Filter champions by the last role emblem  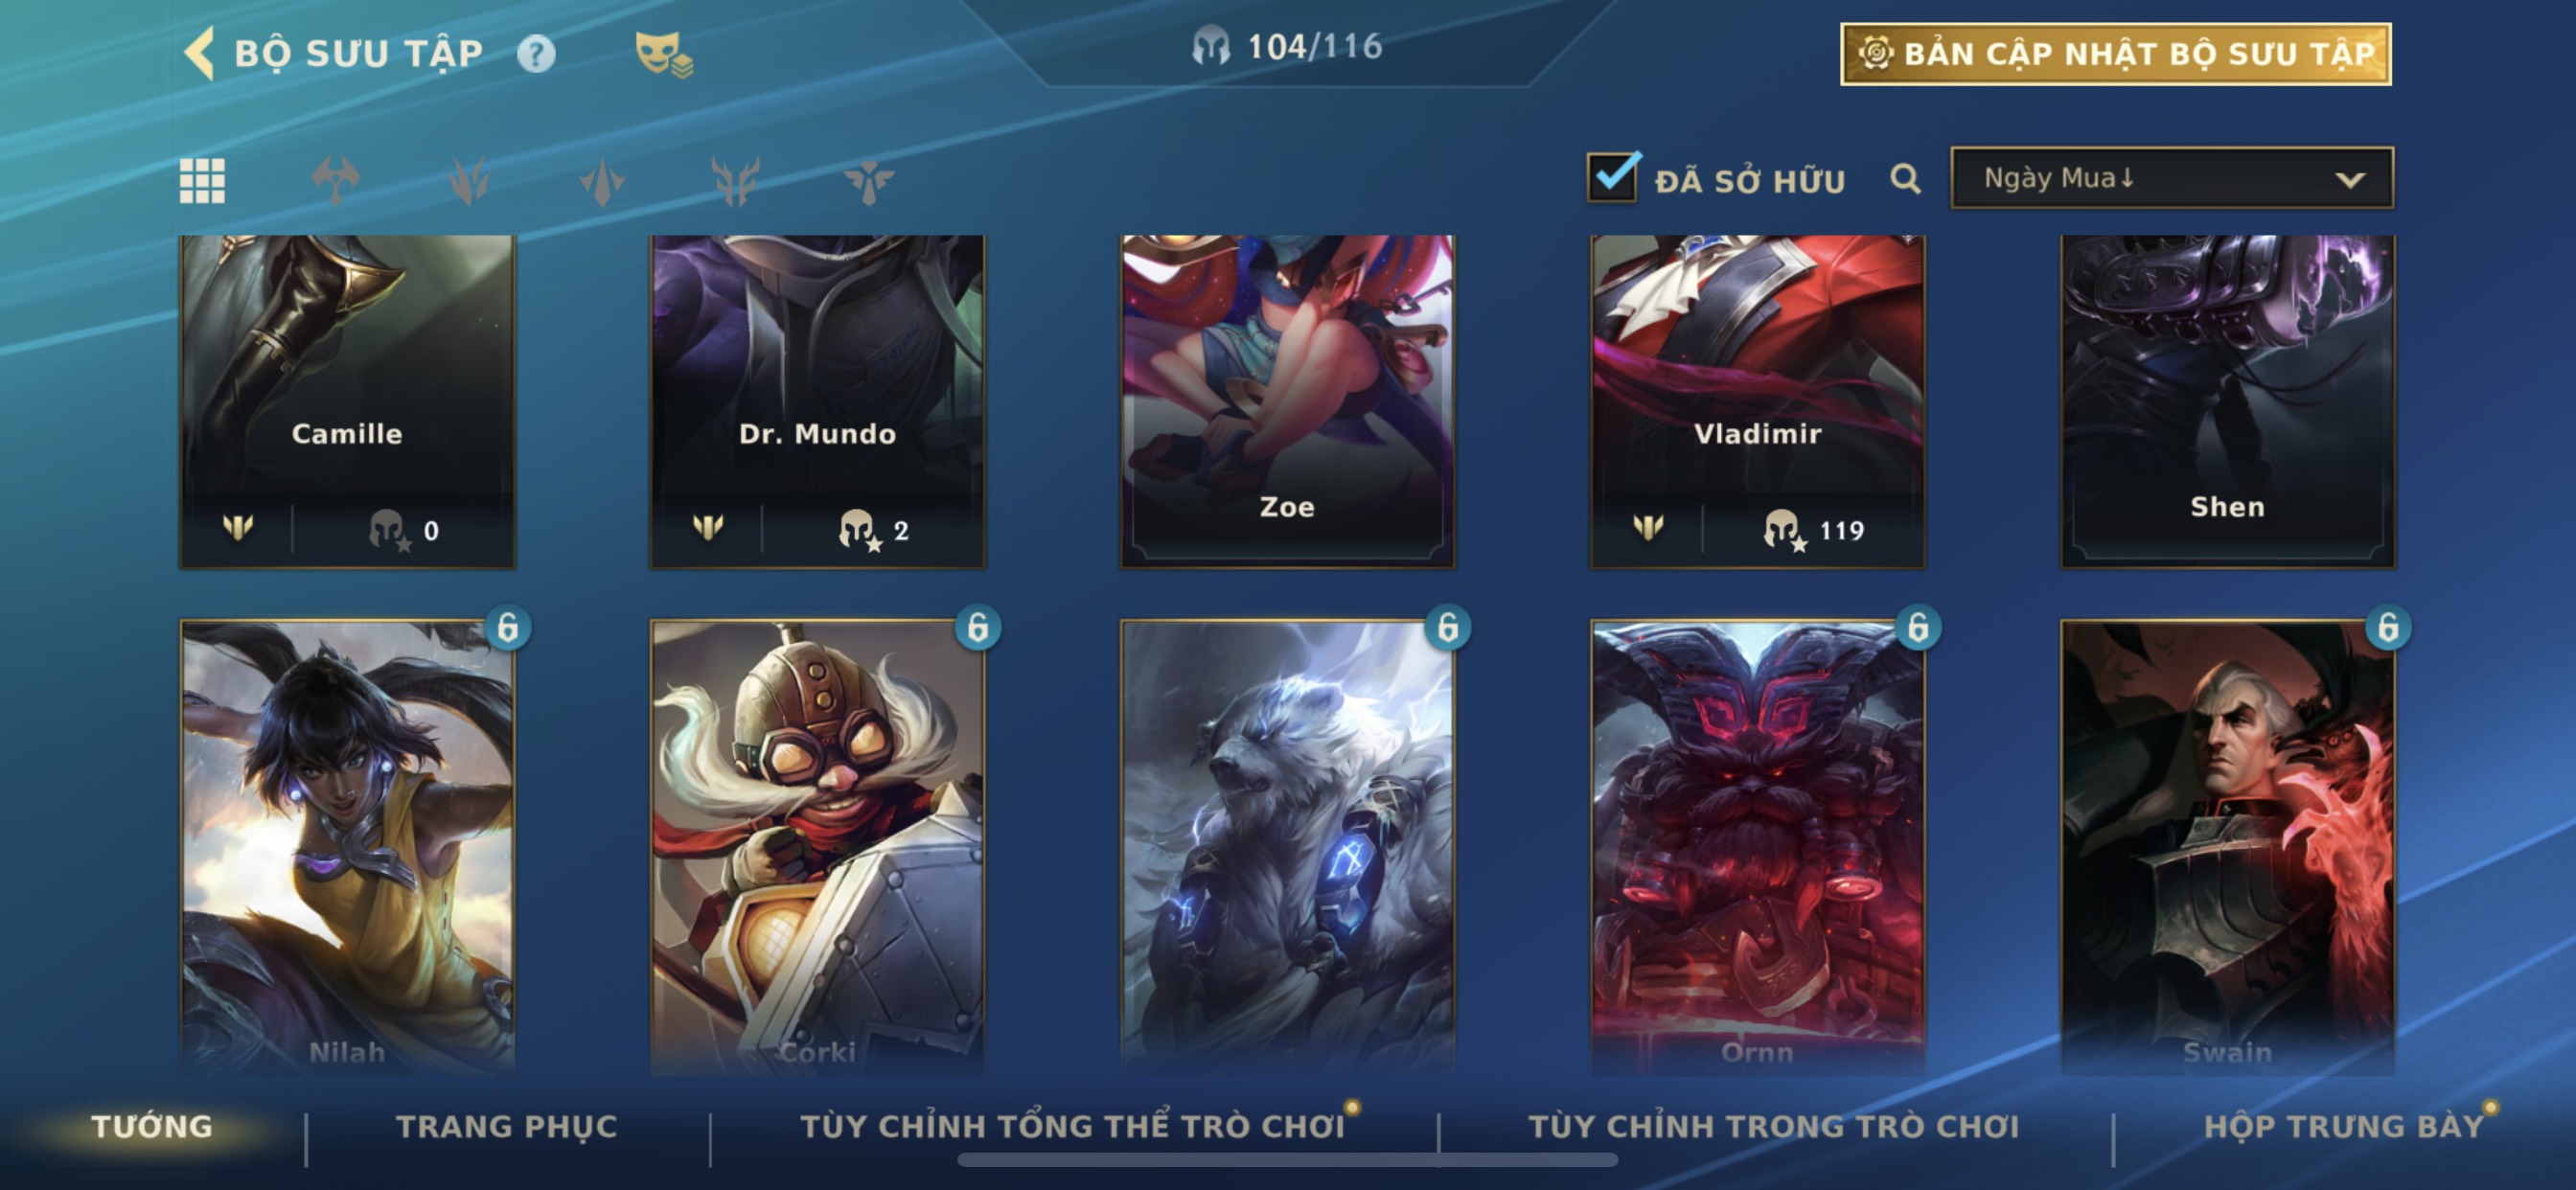(868, 181)
